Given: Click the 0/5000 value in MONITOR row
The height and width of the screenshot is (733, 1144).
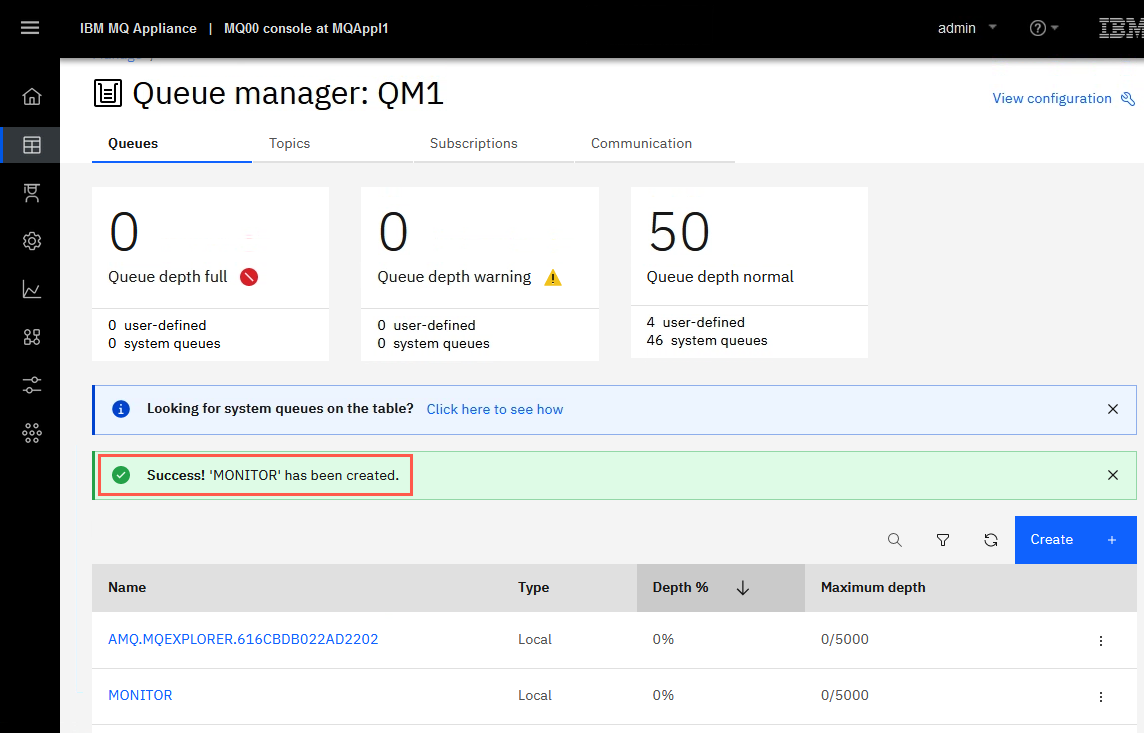Looking at the screenshot, I should tap(844, 695).
